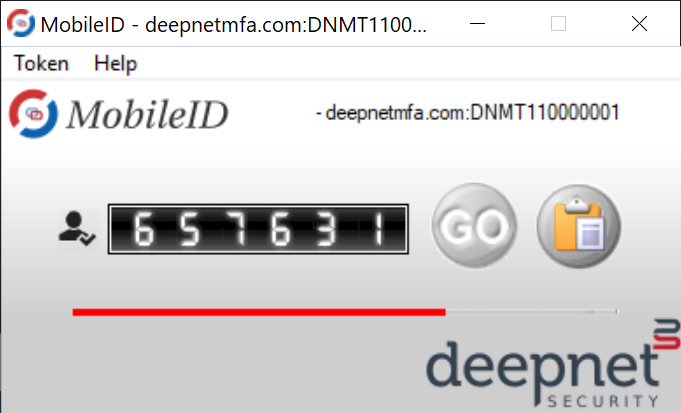The width and height of the screenshot is (681, 413).
Task: Click the MobileID swirl logo in header
Action: tap(33, 114)
